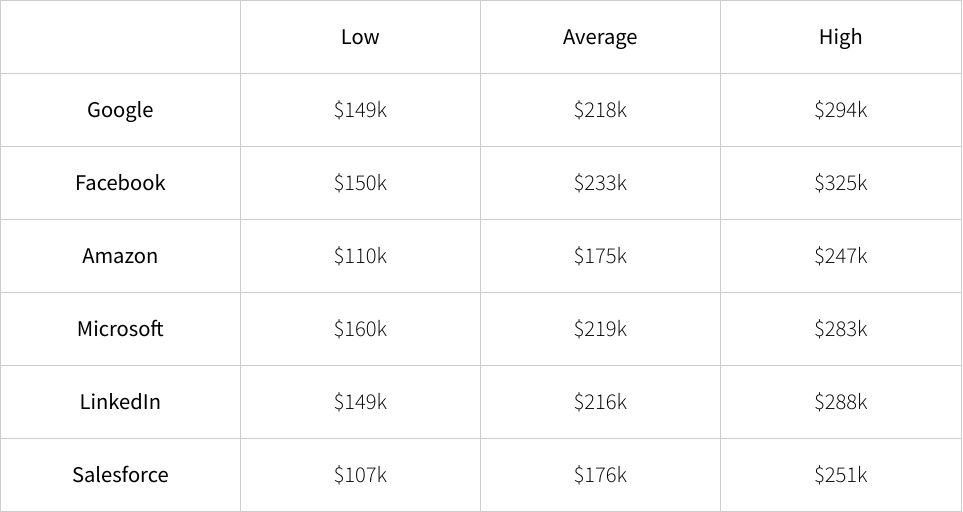Click Facebook's average salary $233k

600,183
